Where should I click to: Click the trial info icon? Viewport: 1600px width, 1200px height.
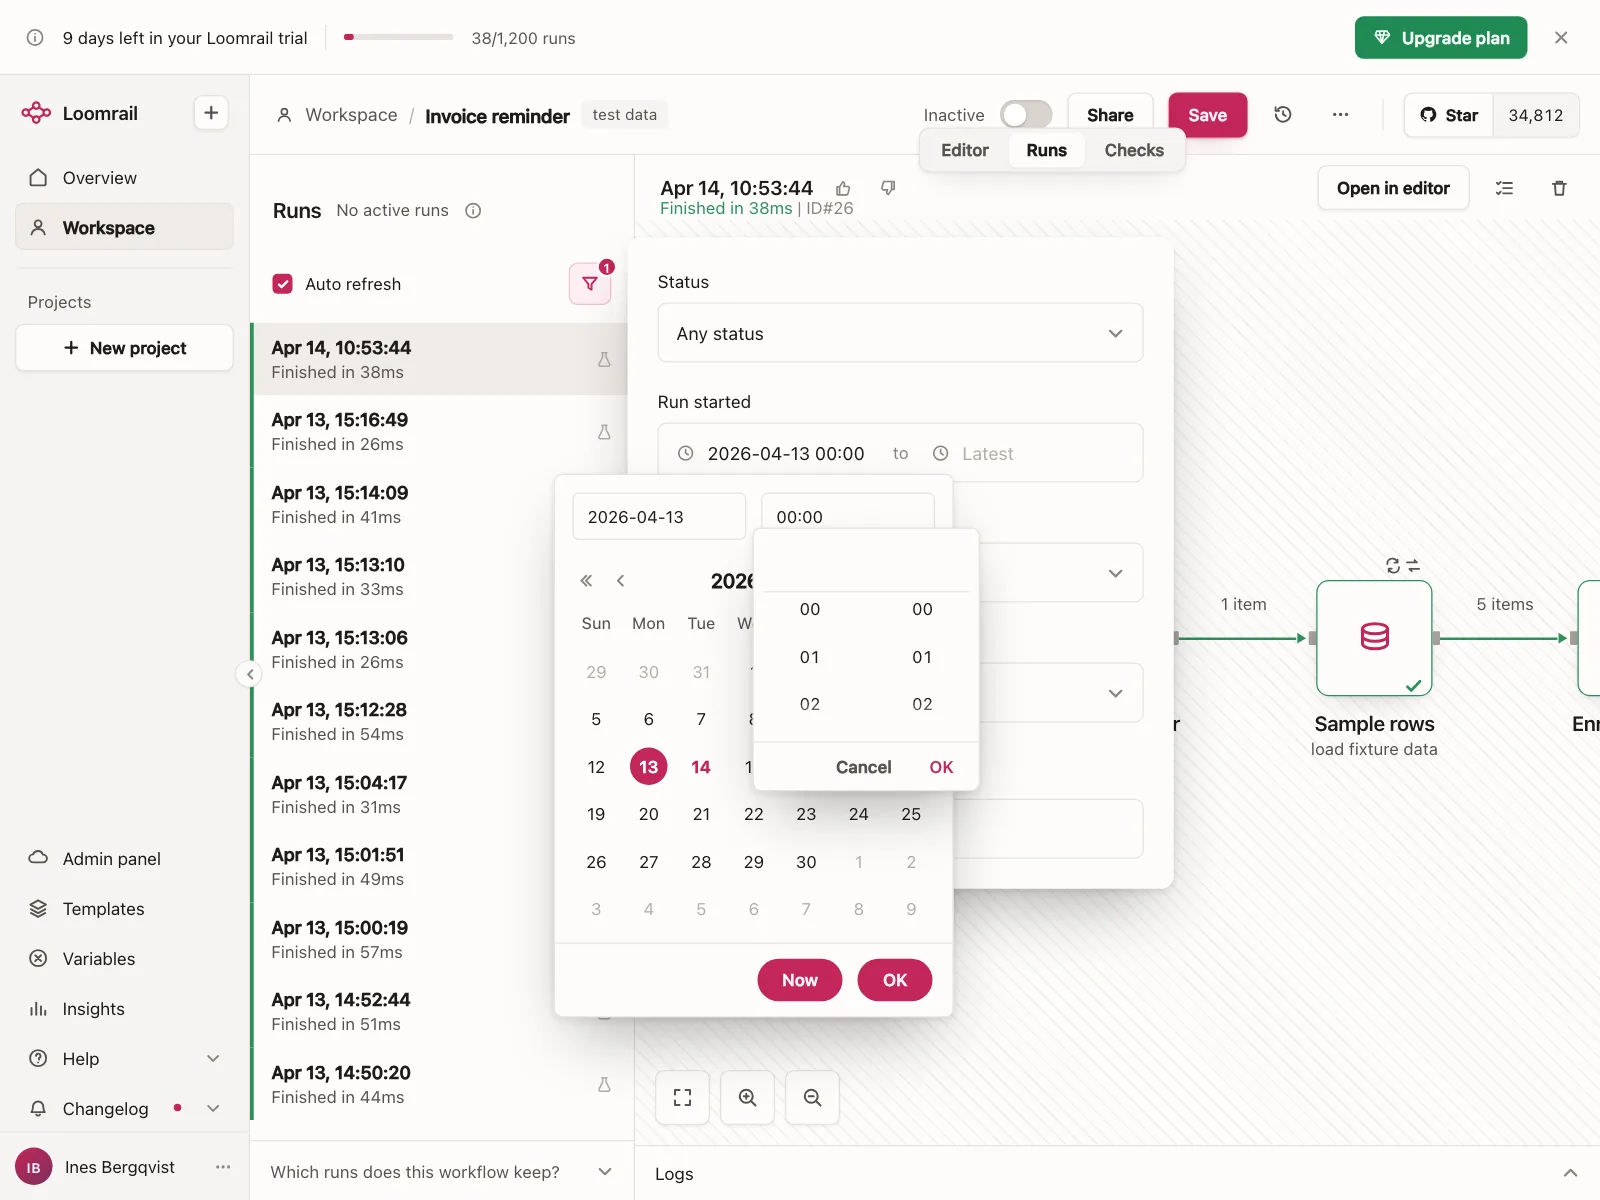(35, 38)
